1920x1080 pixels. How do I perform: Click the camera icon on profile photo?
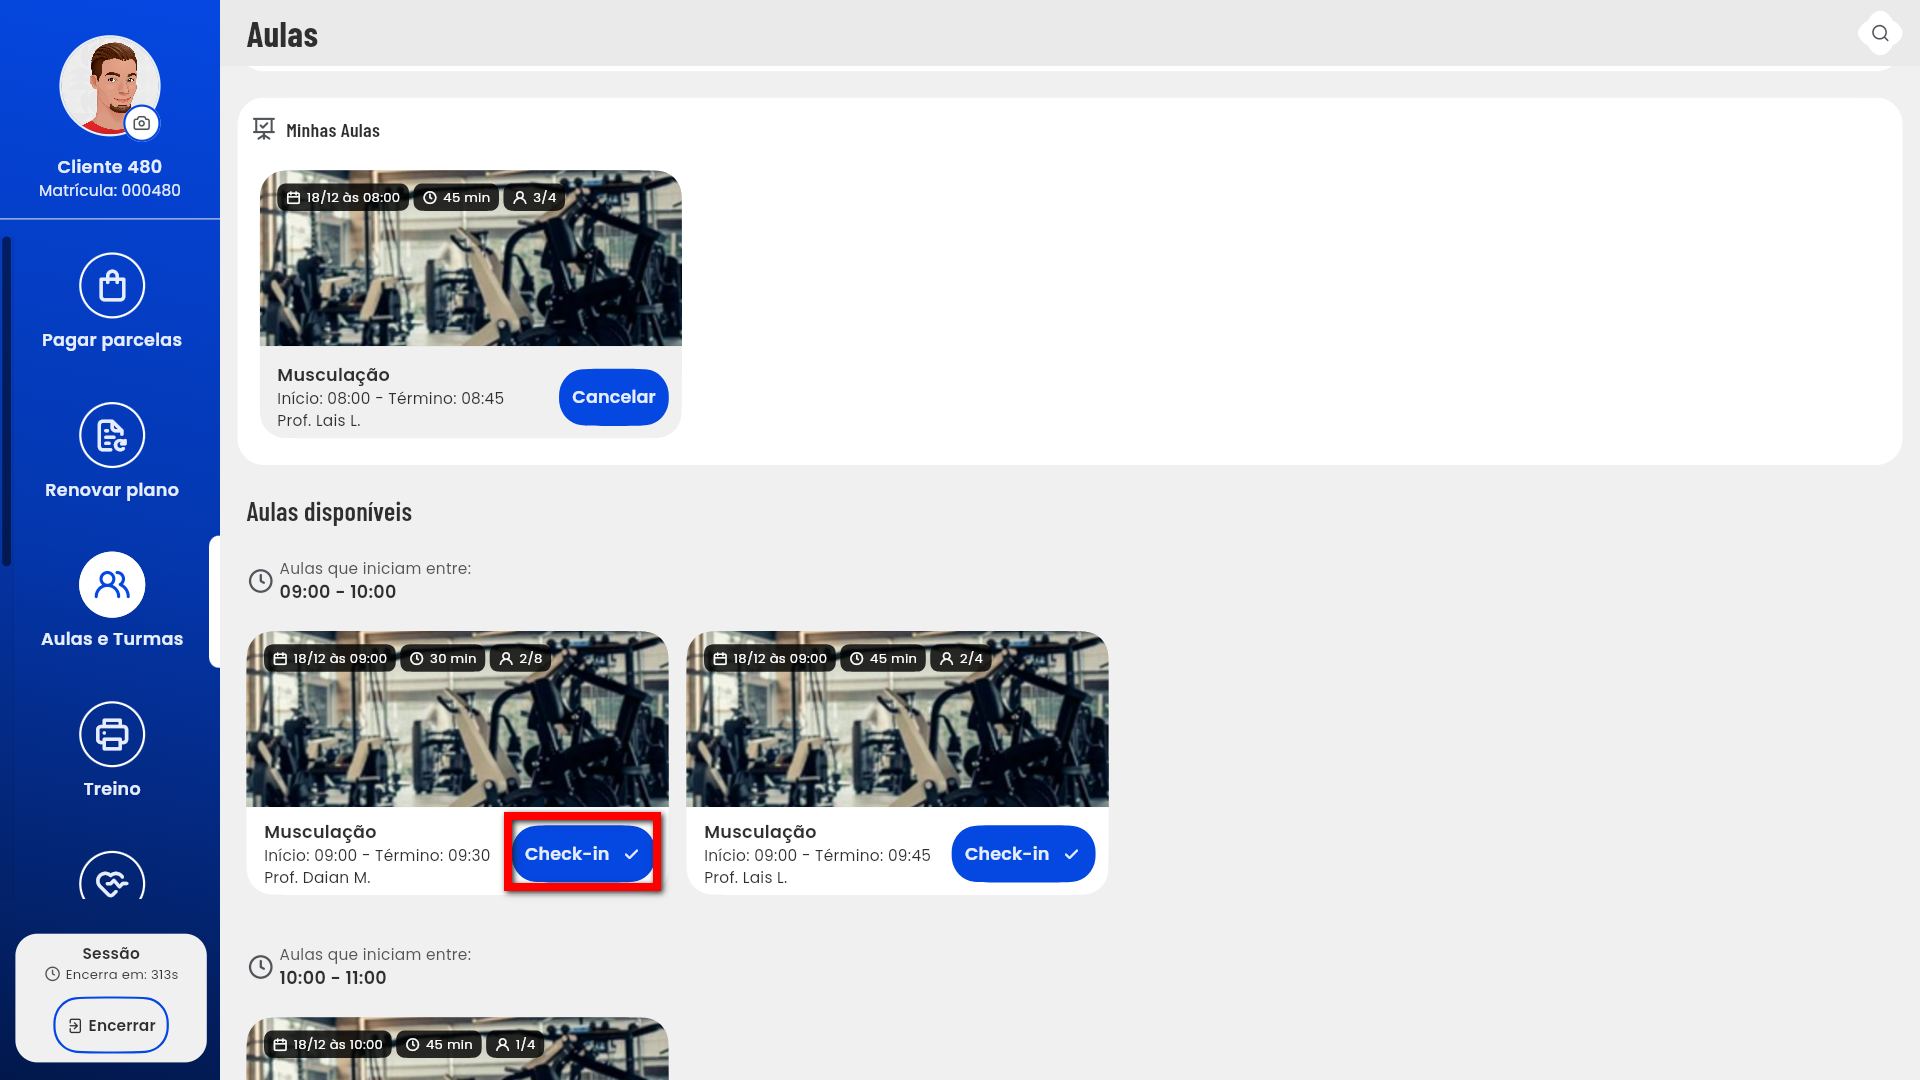[x=142, y=123]
